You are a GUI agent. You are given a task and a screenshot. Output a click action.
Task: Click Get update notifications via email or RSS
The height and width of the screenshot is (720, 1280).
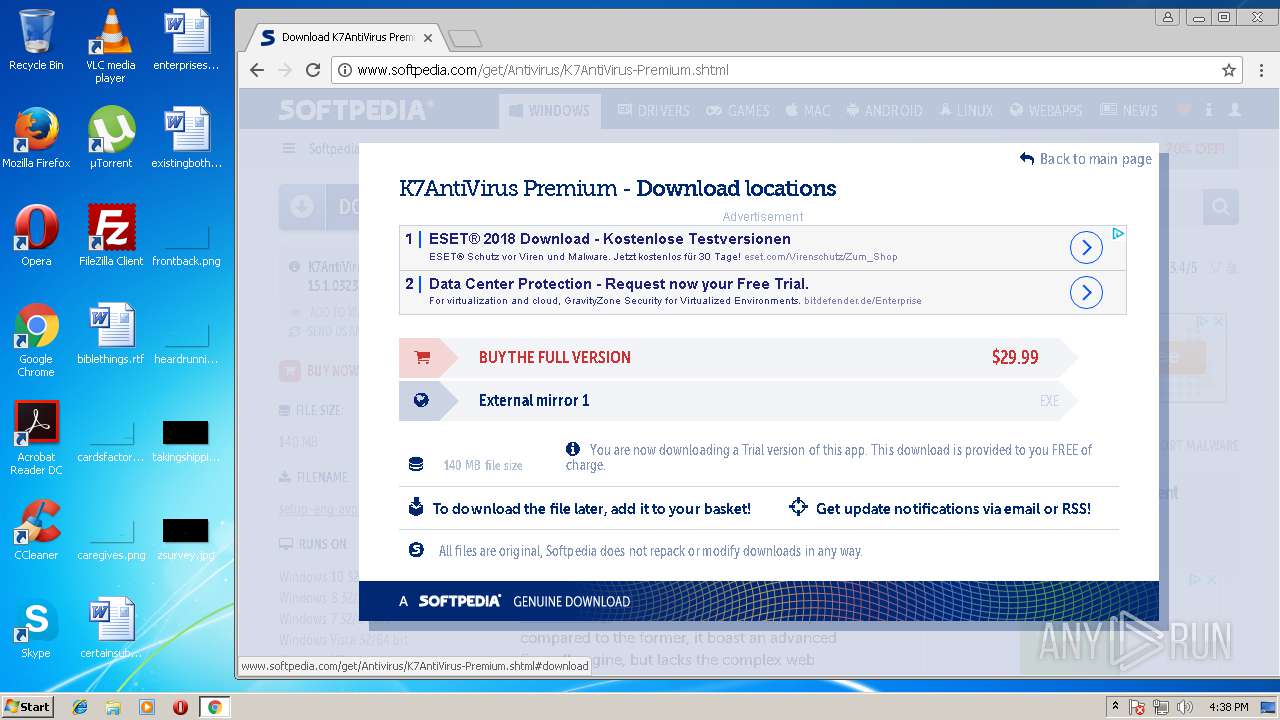[x=953, y=509]
